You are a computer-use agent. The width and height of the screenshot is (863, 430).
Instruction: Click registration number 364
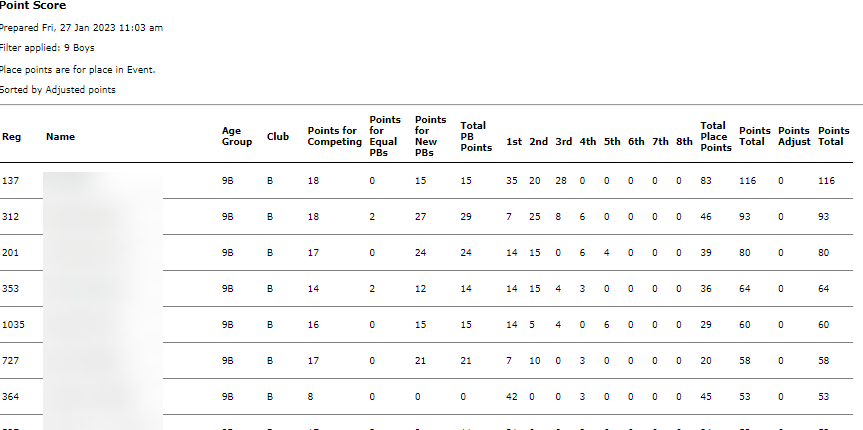point(10,397)
